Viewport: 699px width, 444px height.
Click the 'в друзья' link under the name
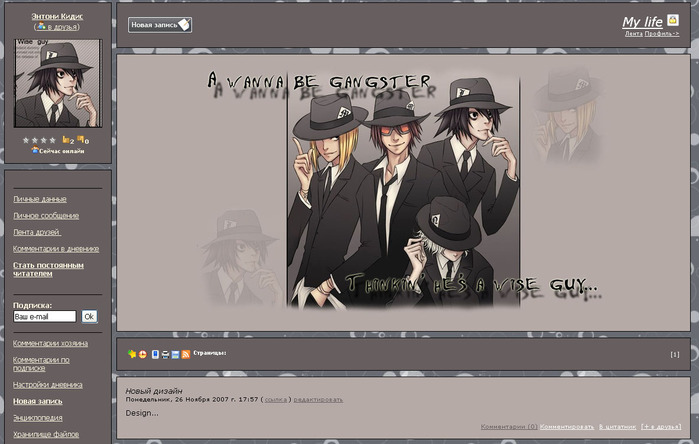[x=62, y=27]
